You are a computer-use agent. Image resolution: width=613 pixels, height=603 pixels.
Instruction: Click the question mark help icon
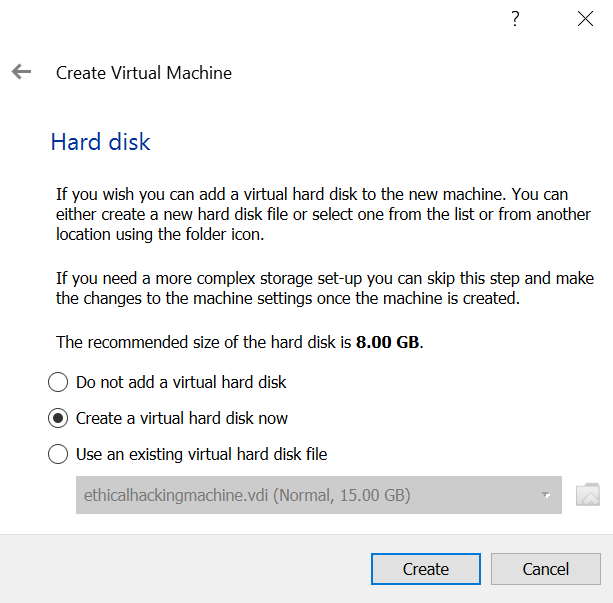click(515, 19)
